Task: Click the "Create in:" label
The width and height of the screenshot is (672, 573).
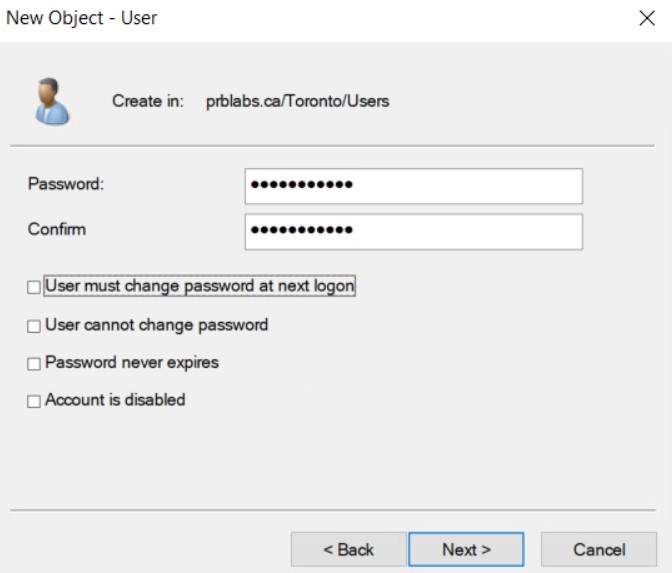Action: click(148, 101)
